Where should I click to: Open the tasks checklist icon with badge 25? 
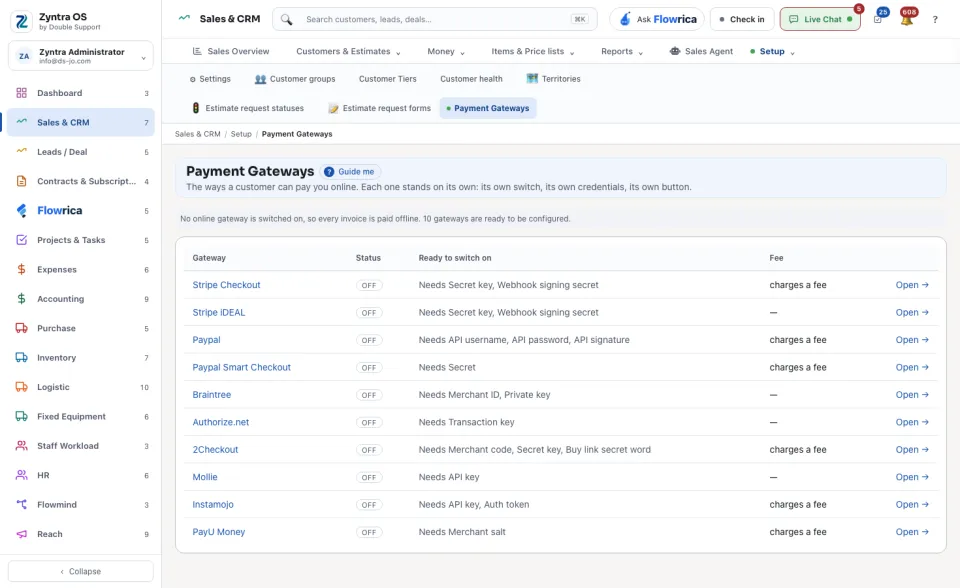click(878, 20)
